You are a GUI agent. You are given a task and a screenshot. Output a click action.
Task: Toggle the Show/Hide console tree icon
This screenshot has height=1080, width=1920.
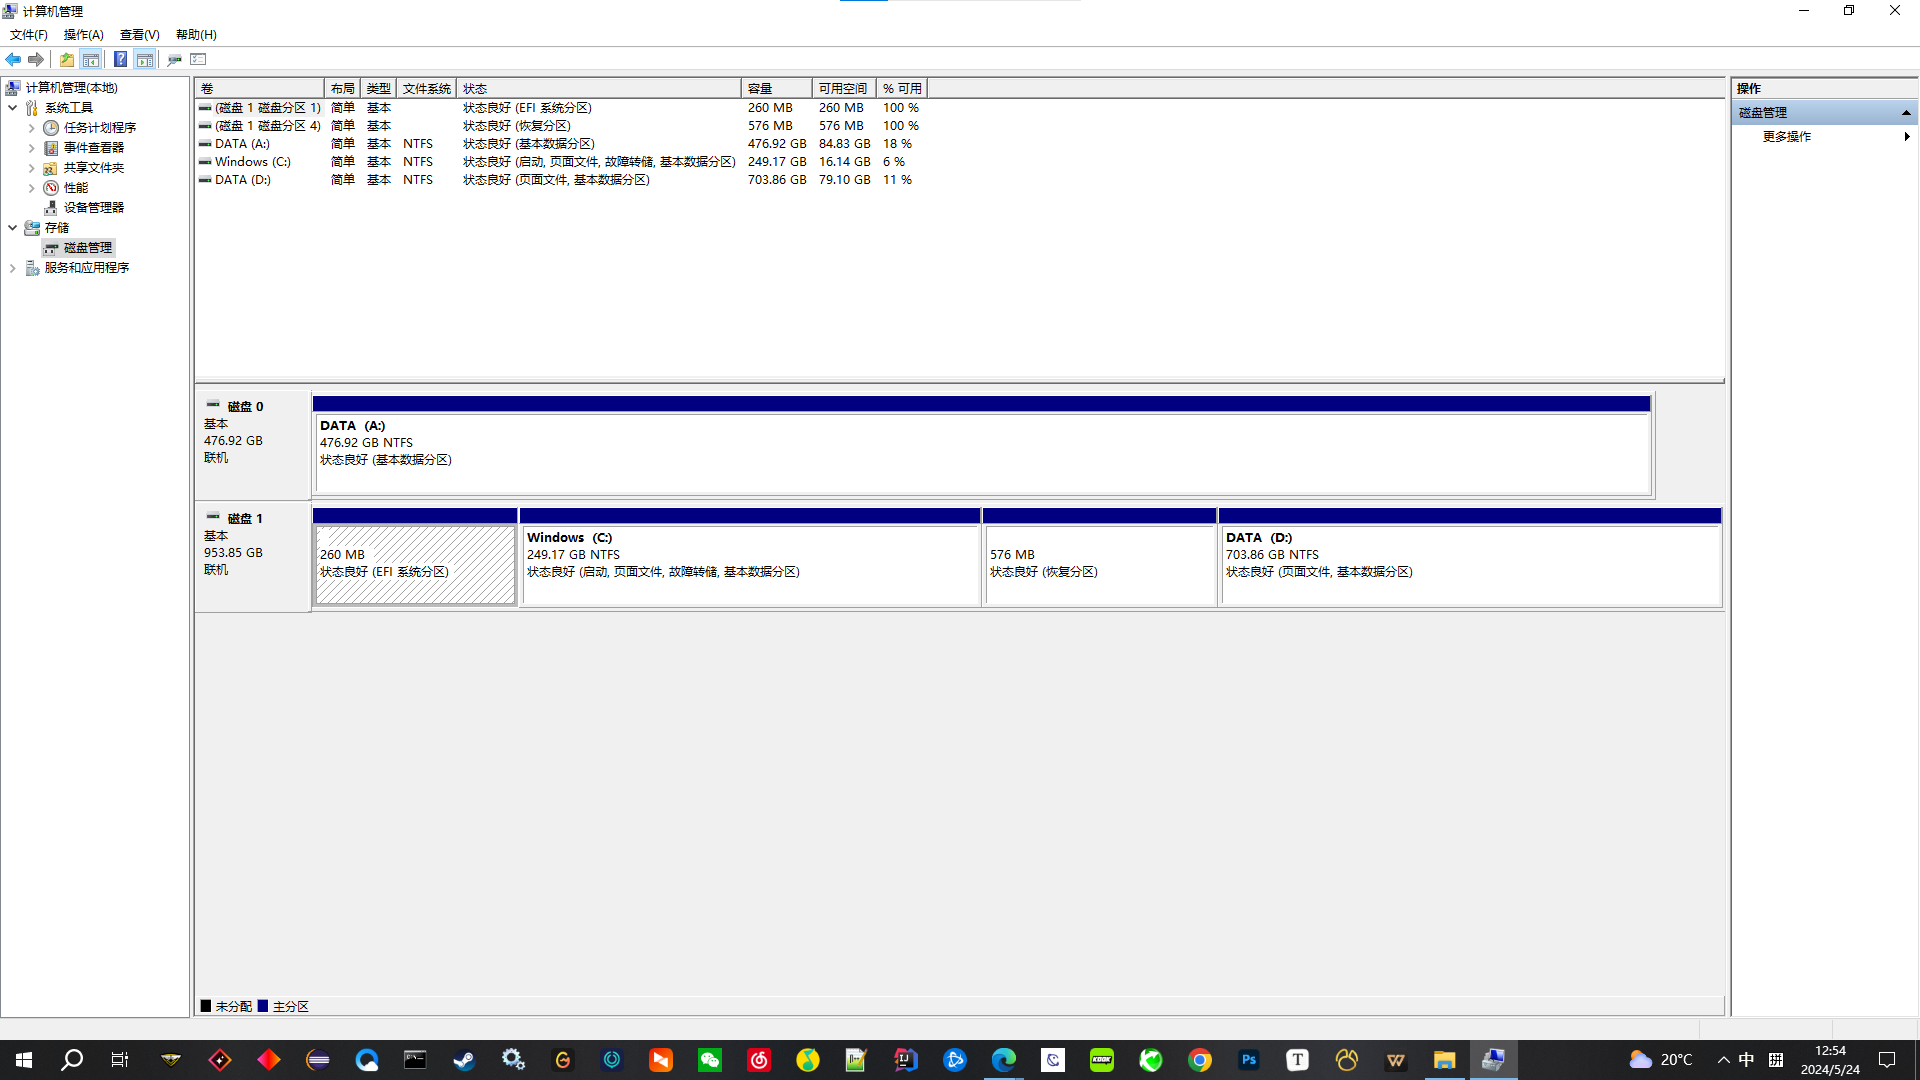91,59
